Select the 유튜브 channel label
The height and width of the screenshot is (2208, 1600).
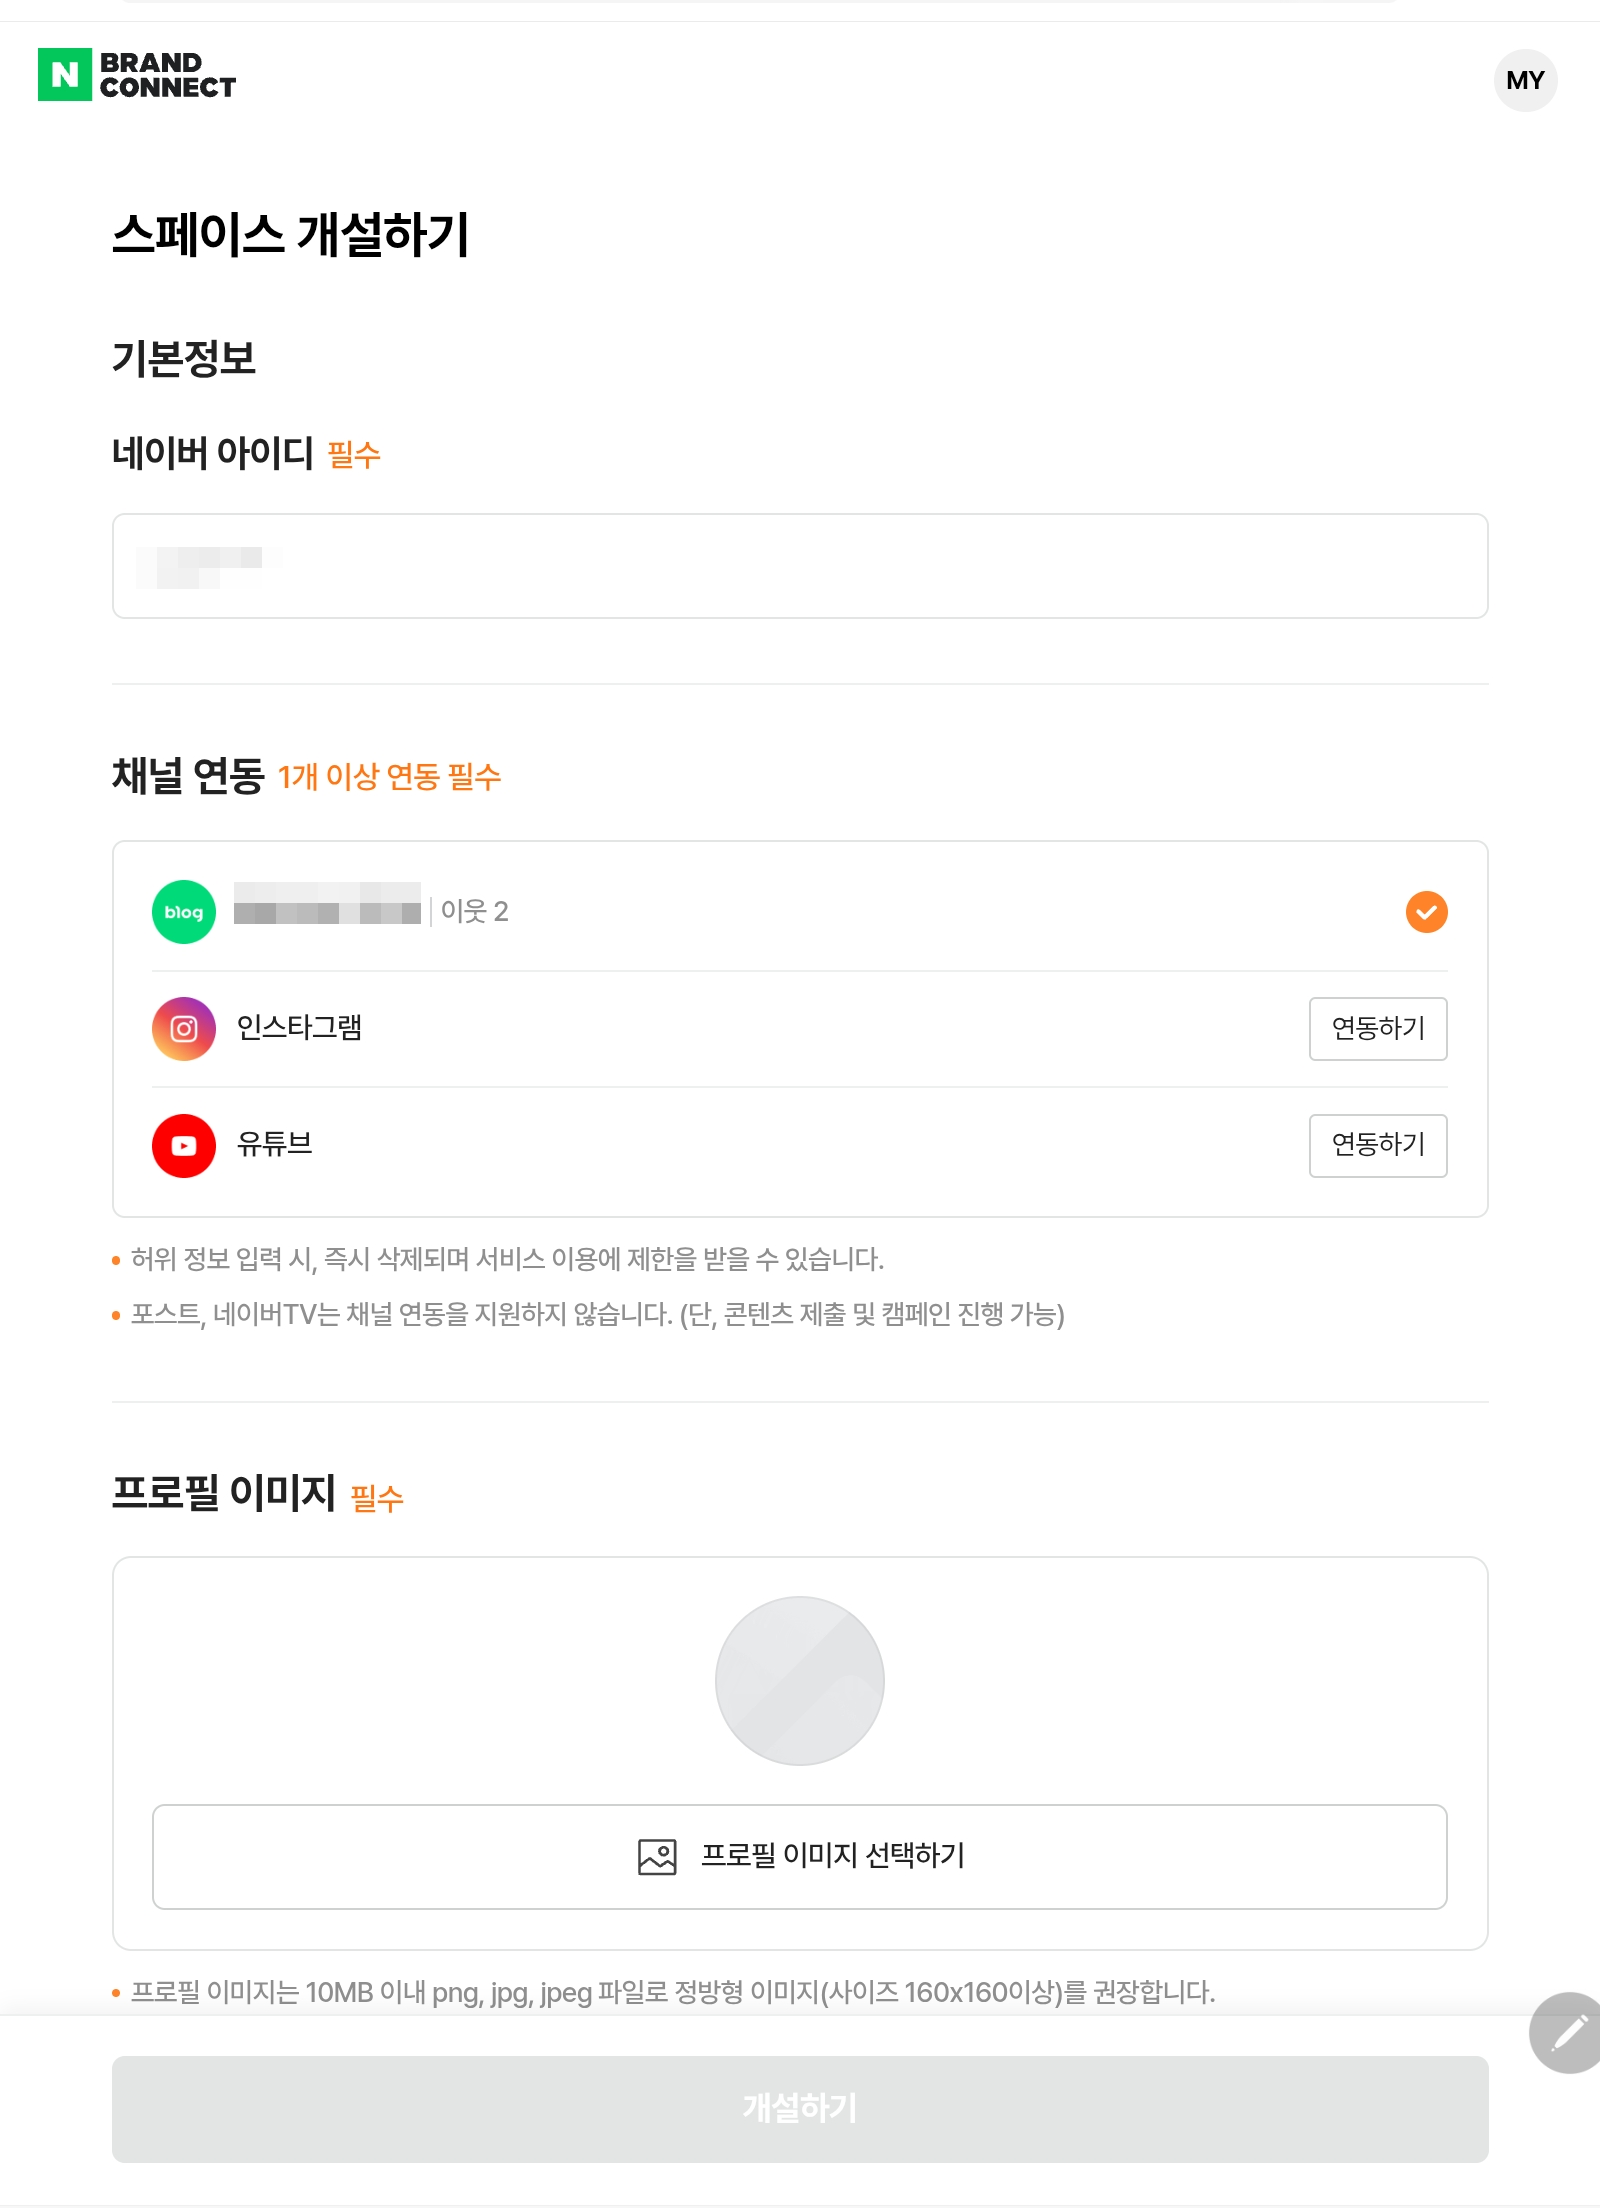point(274,1144)
